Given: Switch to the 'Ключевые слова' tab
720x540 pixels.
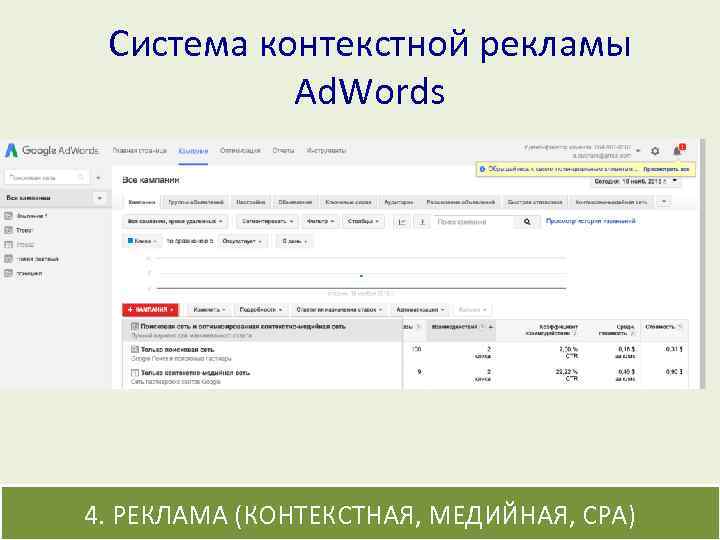Looking at the screenshot, I should (x=348, y=202).
